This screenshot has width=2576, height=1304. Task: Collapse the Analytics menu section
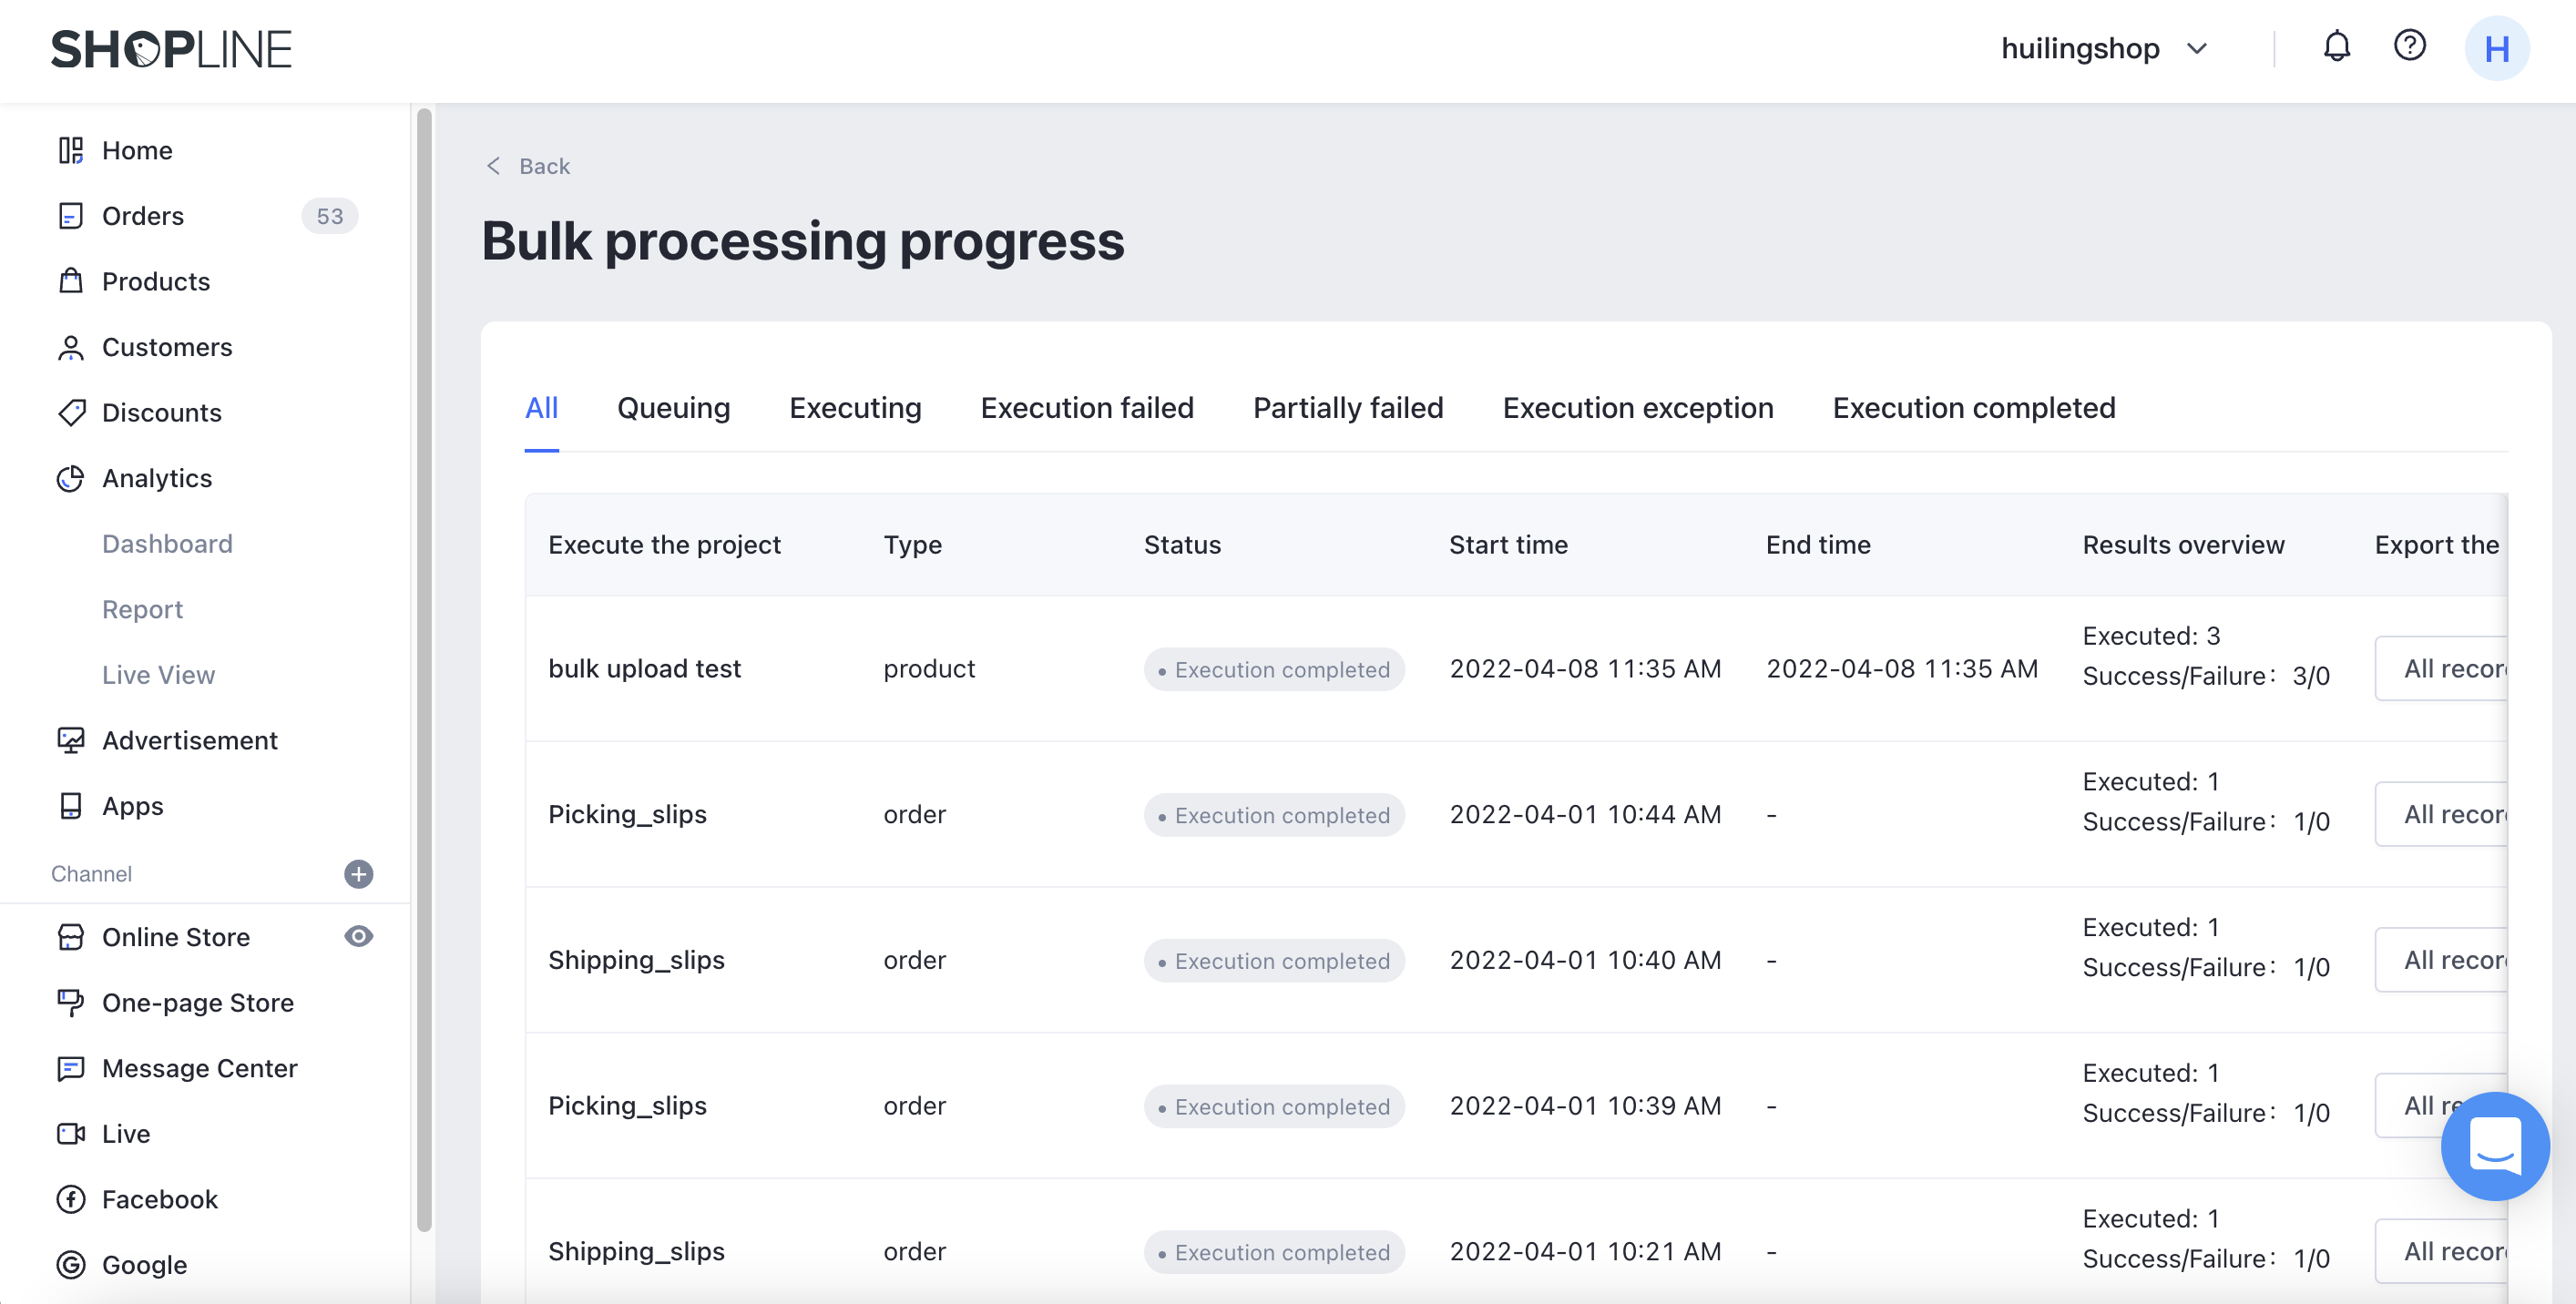pos(157,478)
